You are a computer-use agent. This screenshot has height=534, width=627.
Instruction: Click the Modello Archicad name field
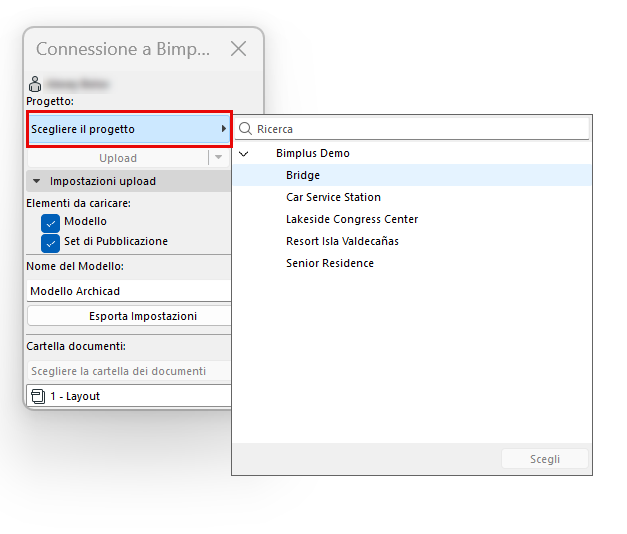coord(129,291)
